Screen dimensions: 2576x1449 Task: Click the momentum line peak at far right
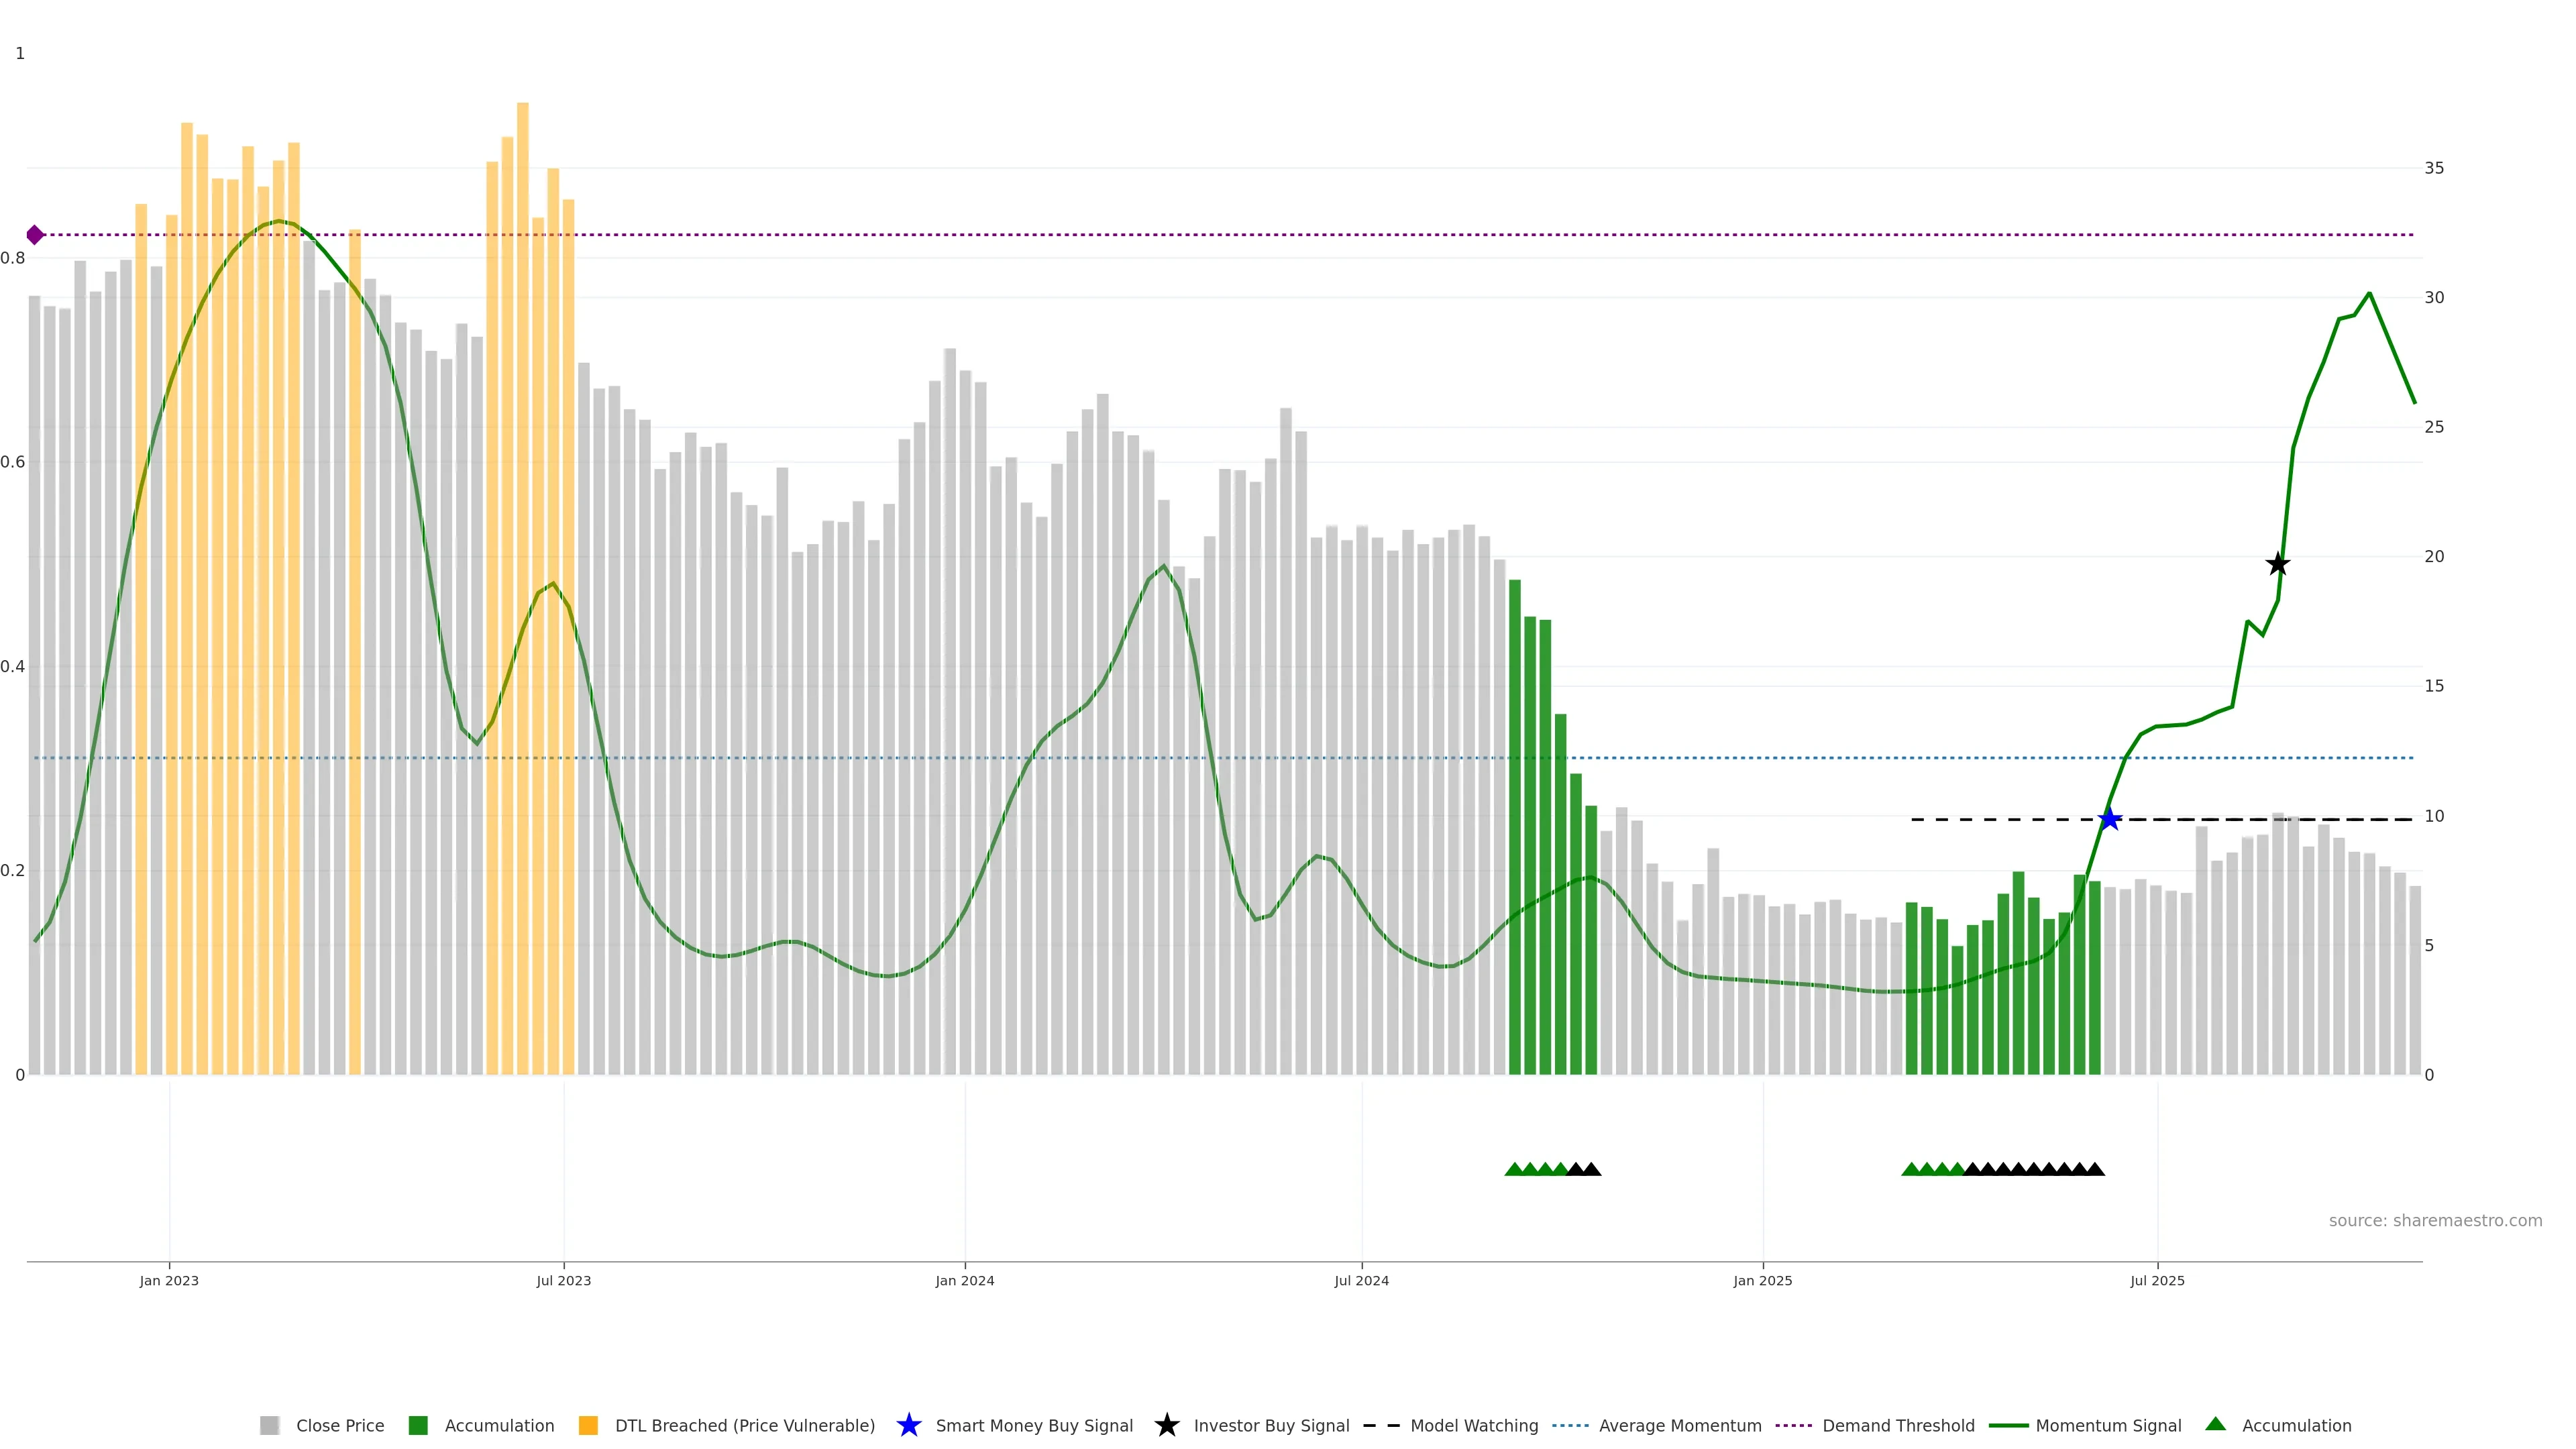[x=2369, y=294]
